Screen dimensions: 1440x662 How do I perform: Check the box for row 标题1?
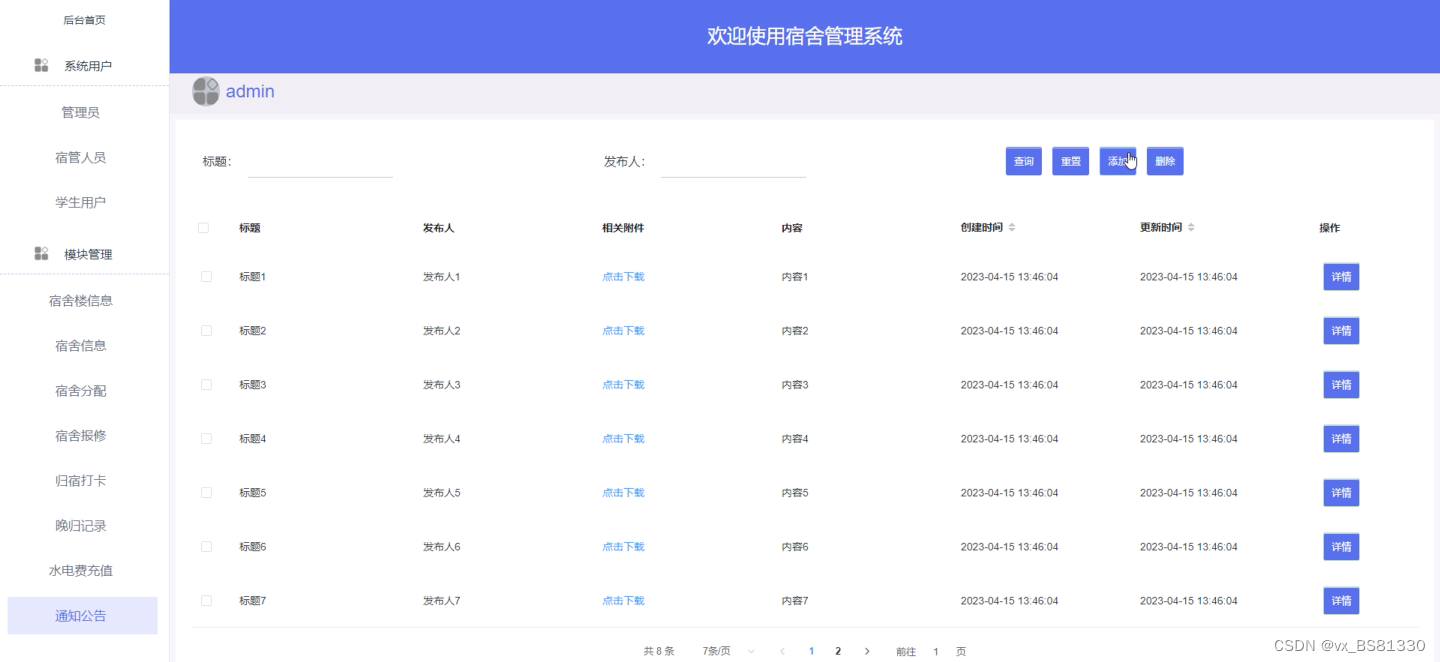point(206,277)
